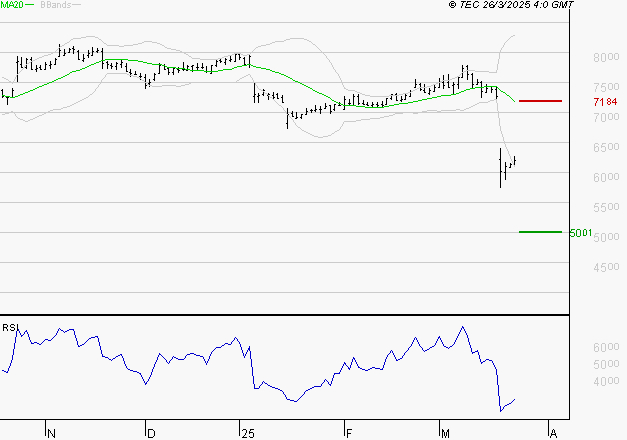The image size is (627, 440).
Task: Click the 7500 price axis label
Action: 606,87
